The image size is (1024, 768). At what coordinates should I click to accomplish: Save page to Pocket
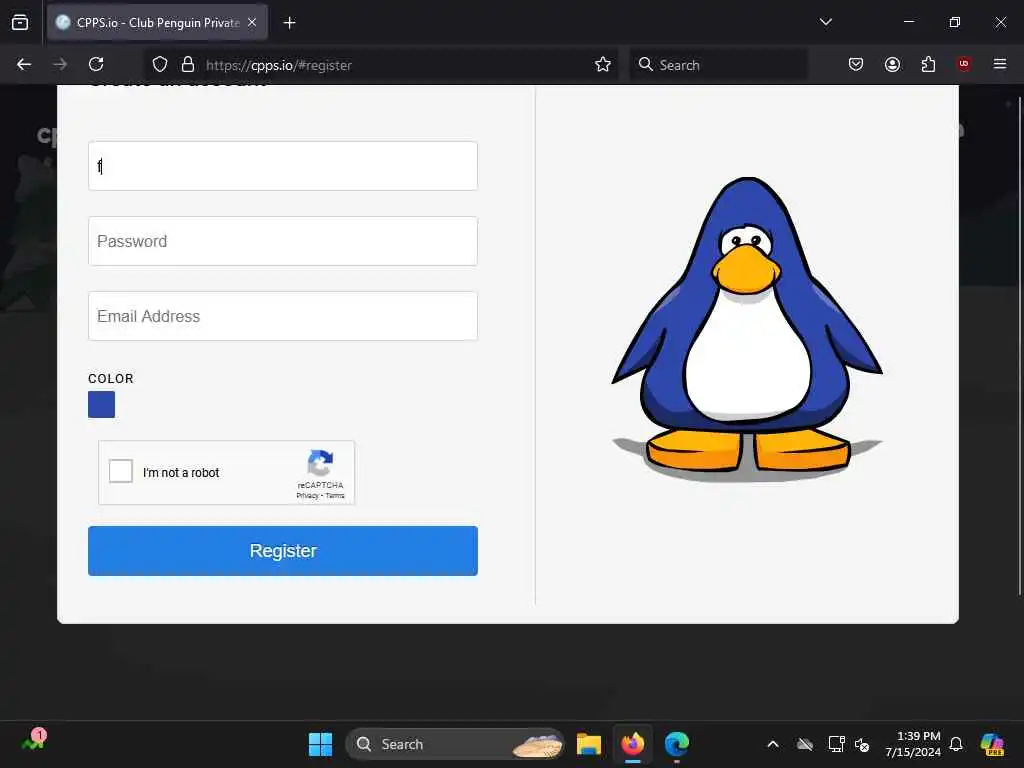point(856,64)
